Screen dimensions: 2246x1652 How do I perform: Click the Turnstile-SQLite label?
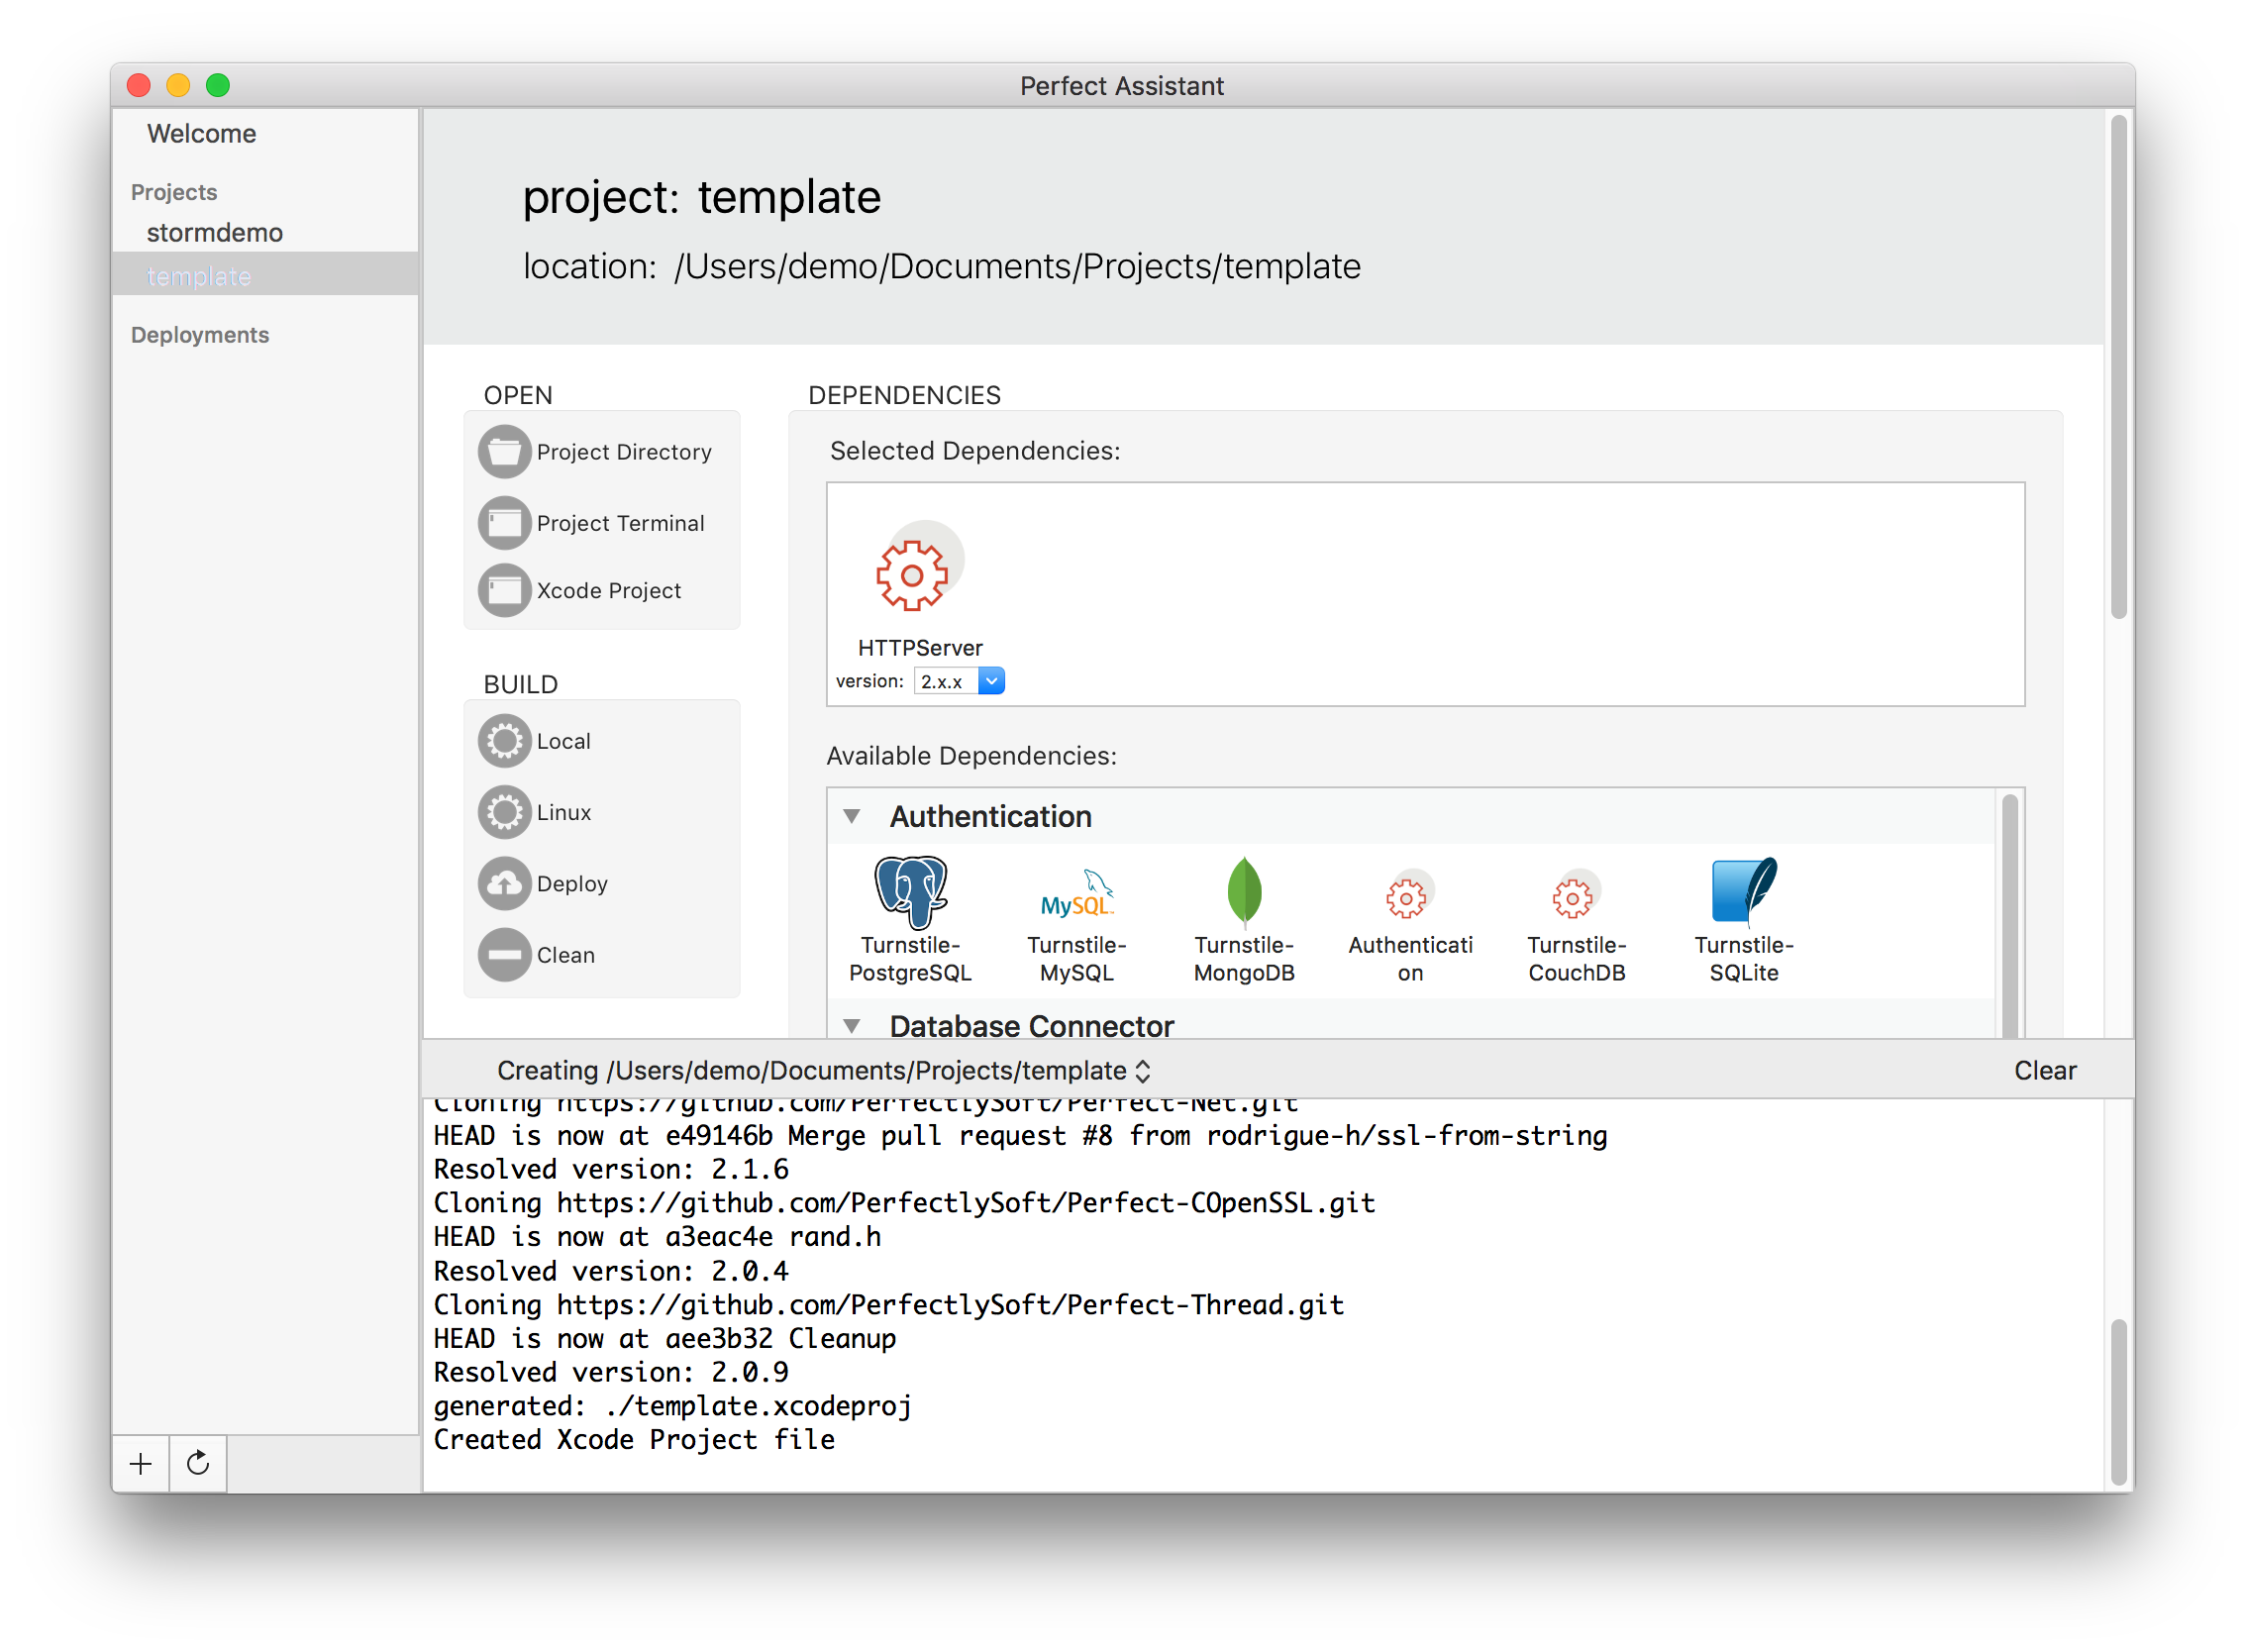click(1744, 959)
